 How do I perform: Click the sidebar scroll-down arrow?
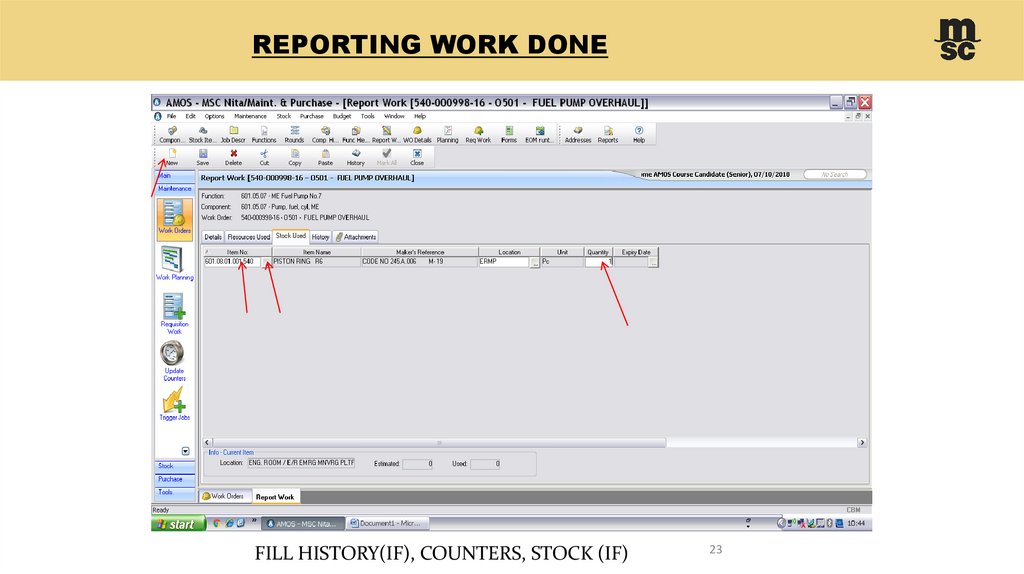[x=185, y=451]
